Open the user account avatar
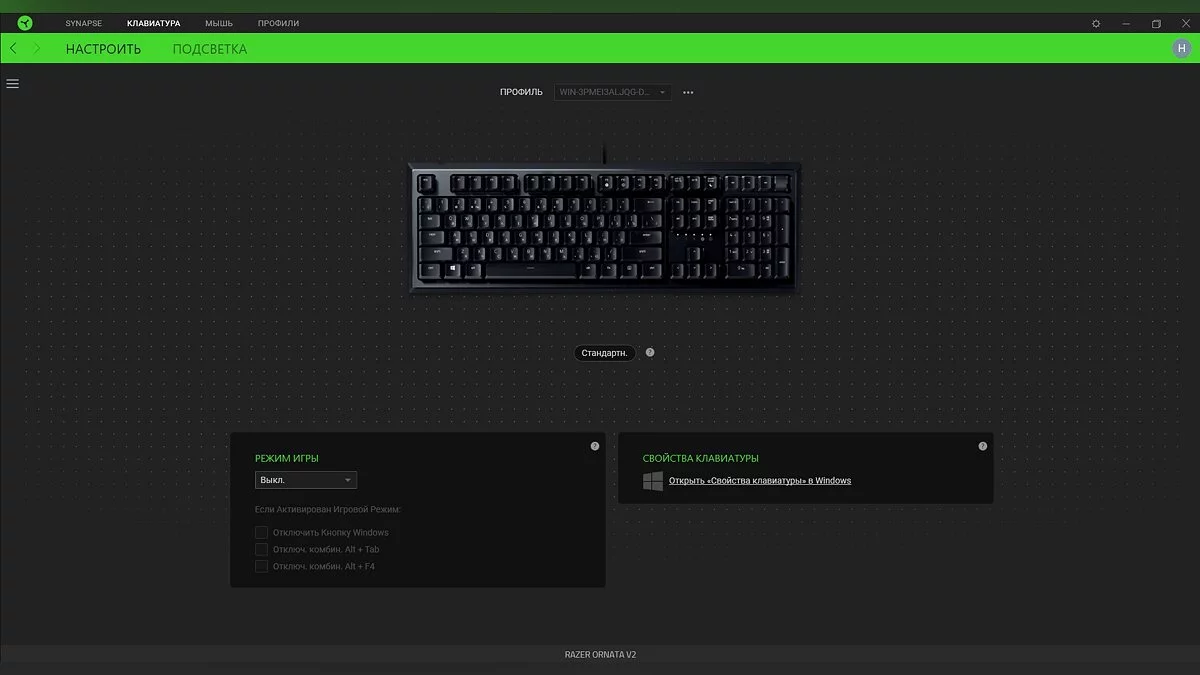 click(x=1181, y=48)
